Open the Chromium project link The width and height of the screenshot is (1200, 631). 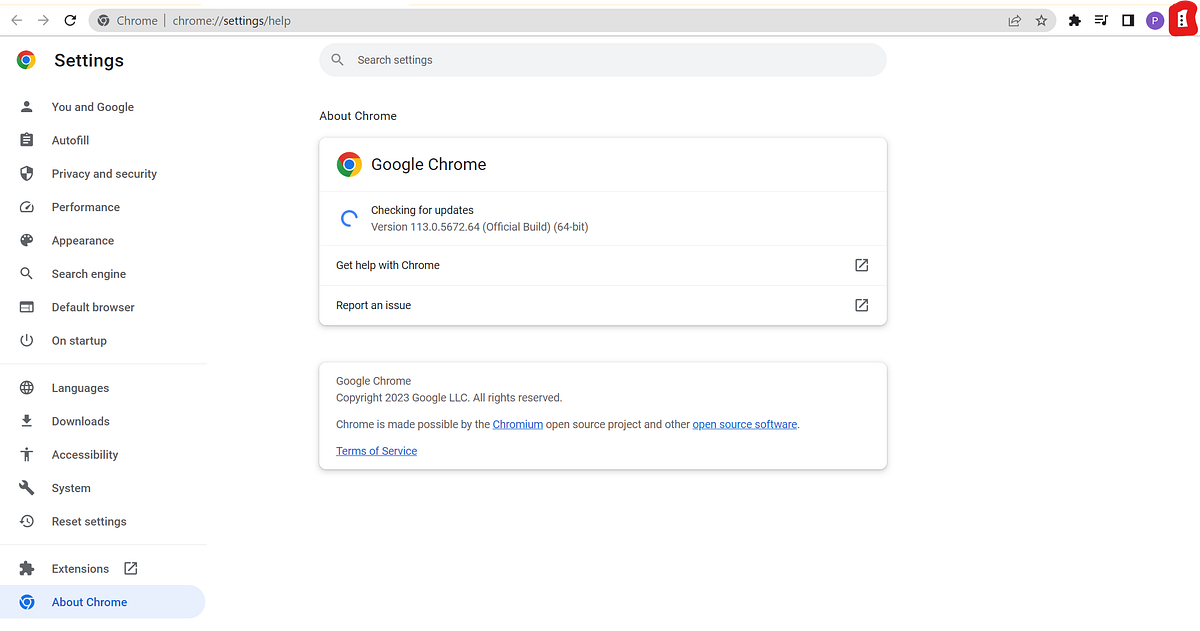[x=518, y=424]
